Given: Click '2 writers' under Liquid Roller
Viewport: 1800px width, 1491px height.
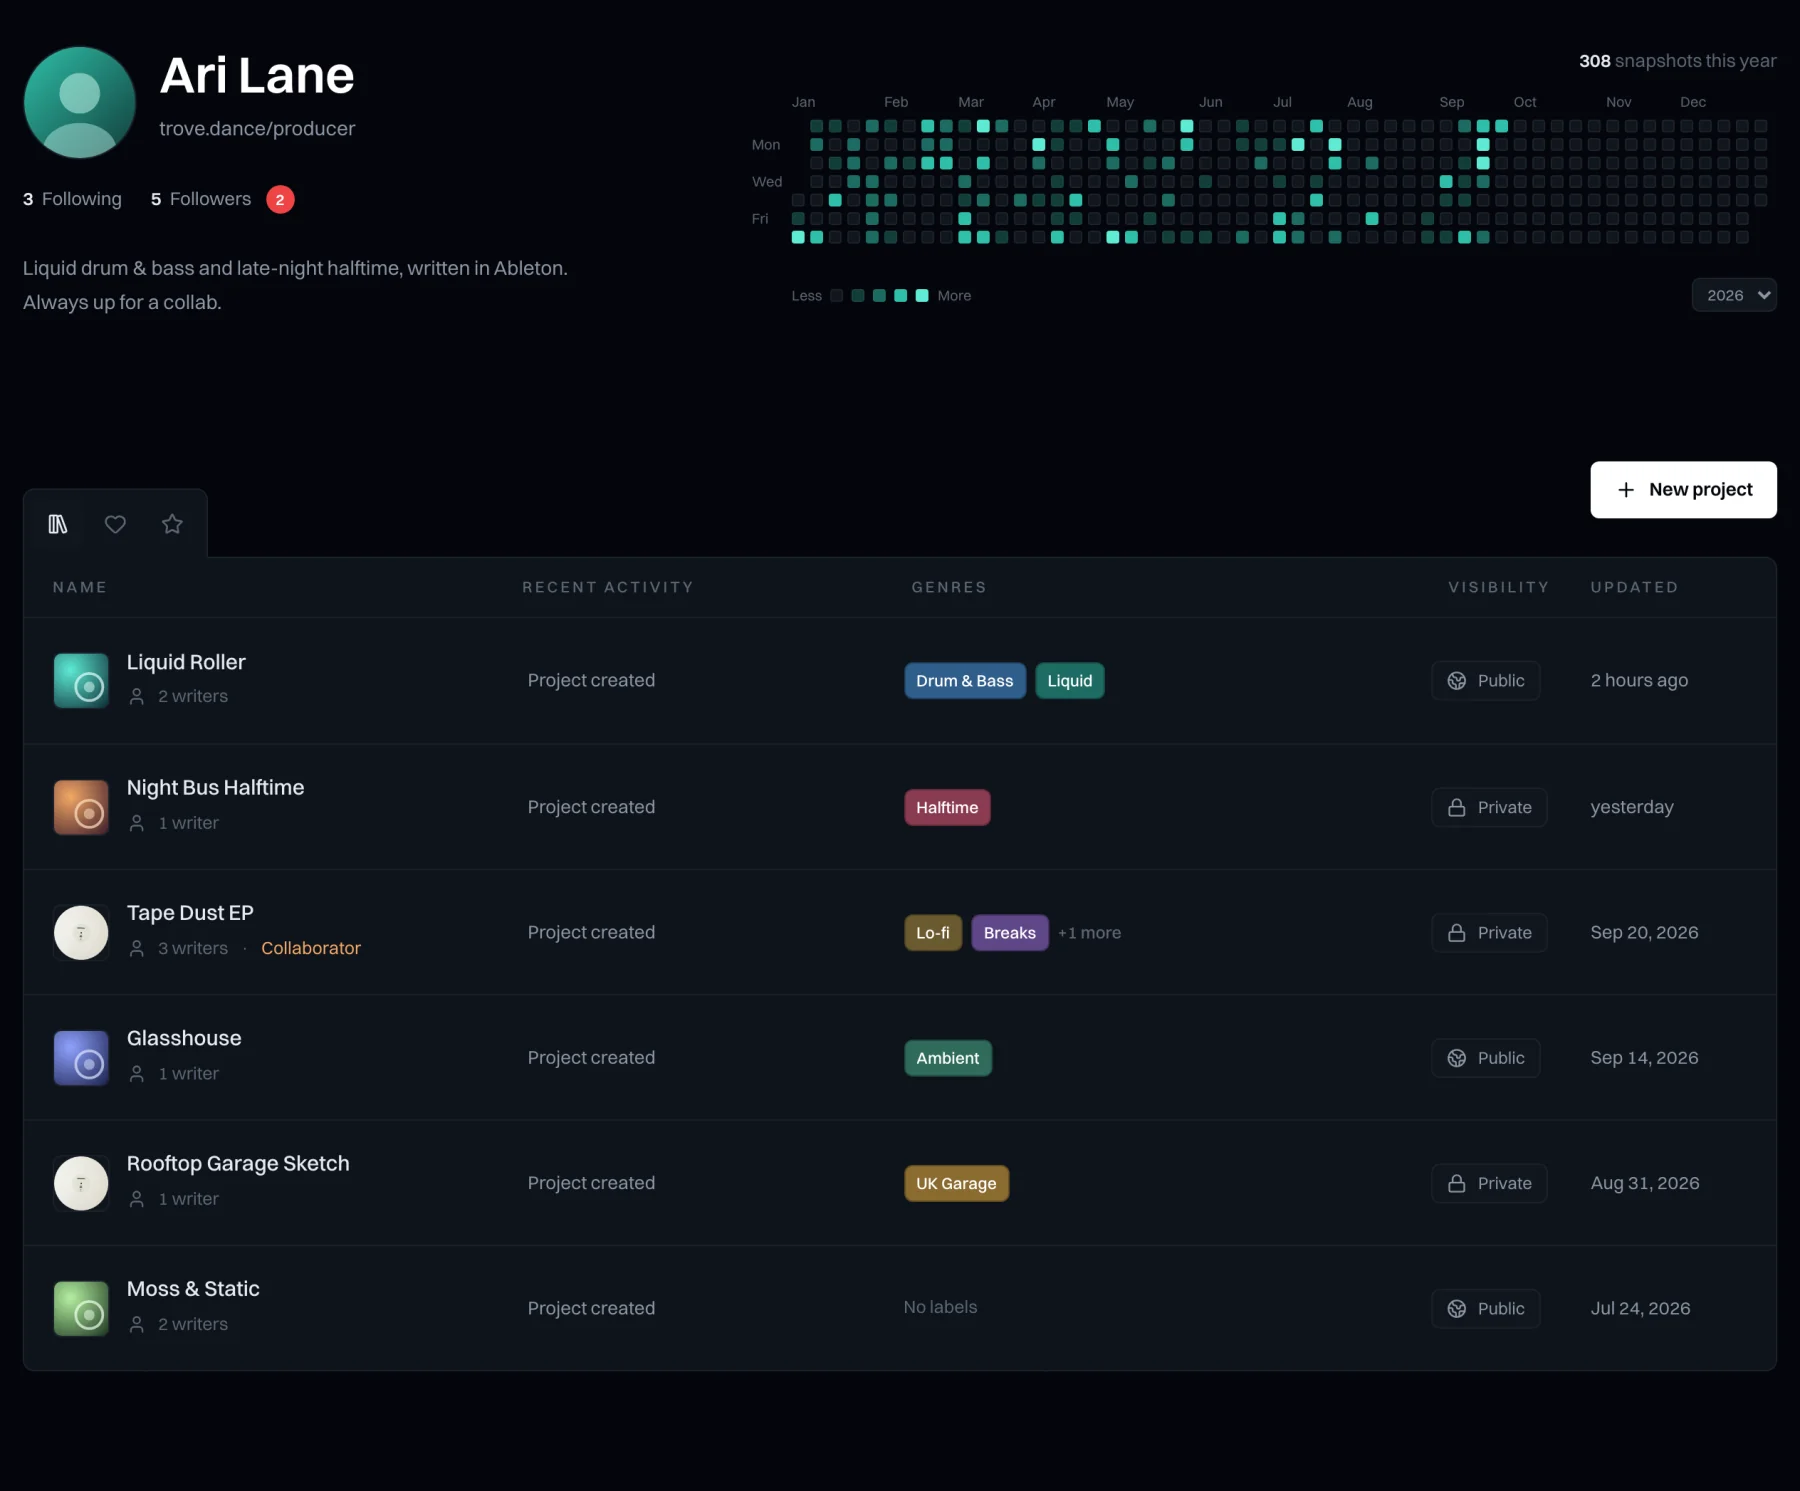Looking at the screenshot, I should [193, 696].
